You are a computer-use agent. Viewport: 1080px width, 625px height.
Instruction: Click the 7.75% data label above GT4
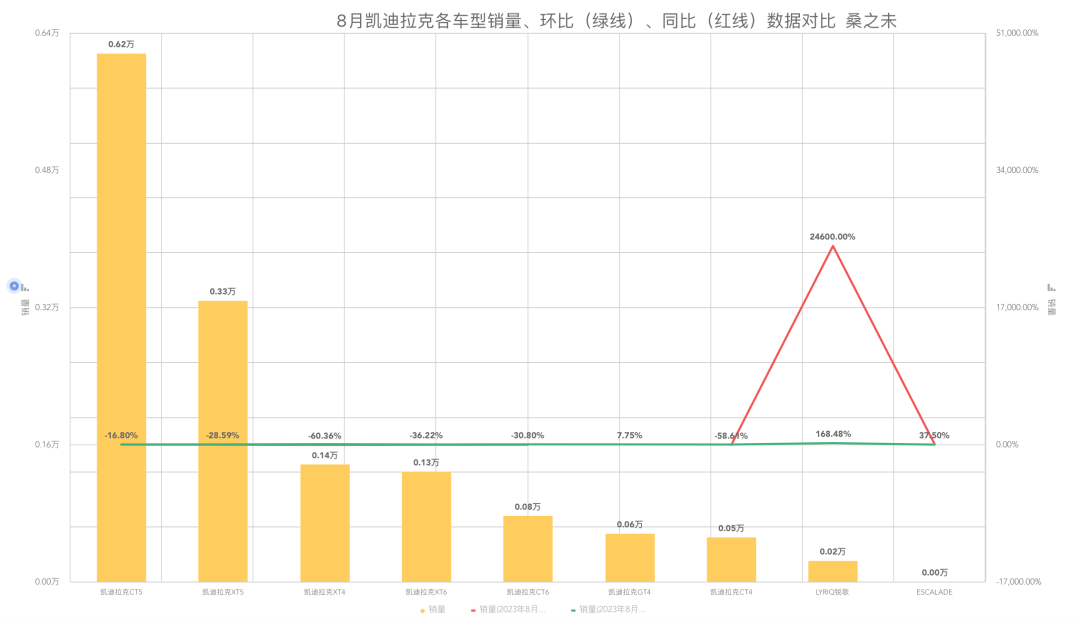pos(629,435)
